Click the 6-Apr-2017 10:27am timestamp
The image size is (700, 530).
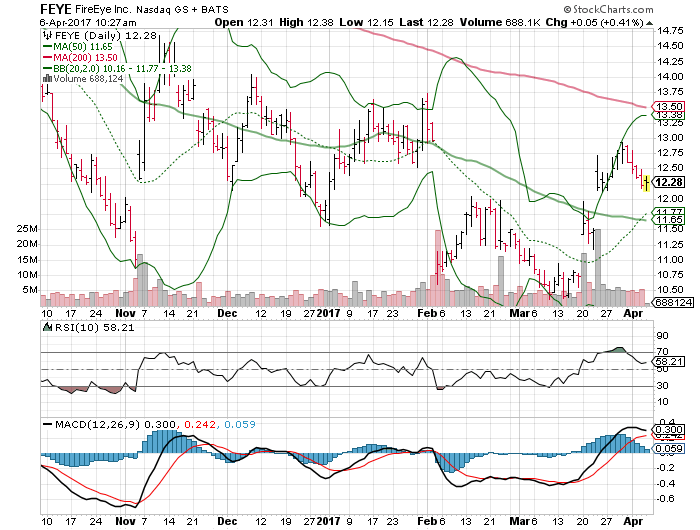(x=88, y=22)
